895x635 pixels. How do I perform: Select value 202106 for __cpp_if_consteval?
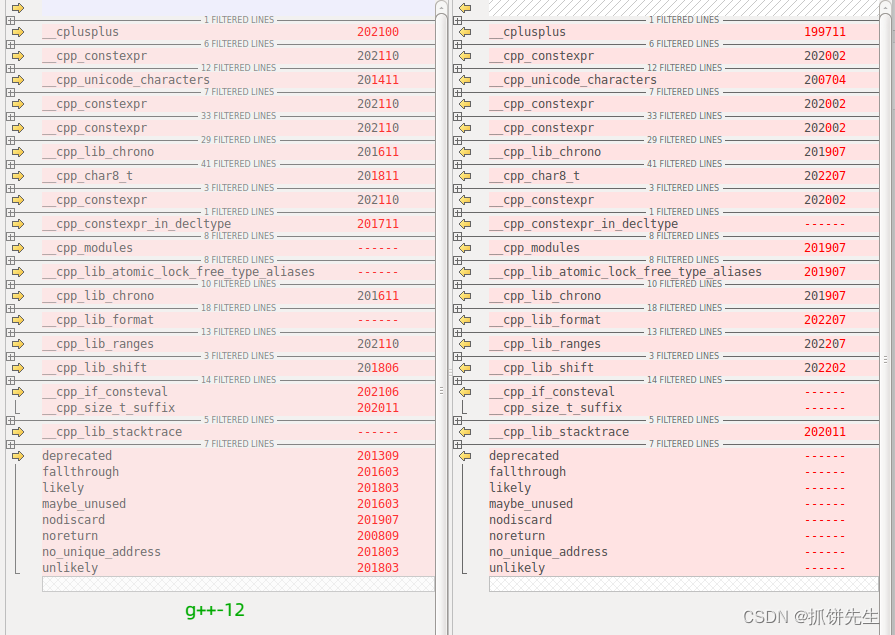tap(378, 392)
